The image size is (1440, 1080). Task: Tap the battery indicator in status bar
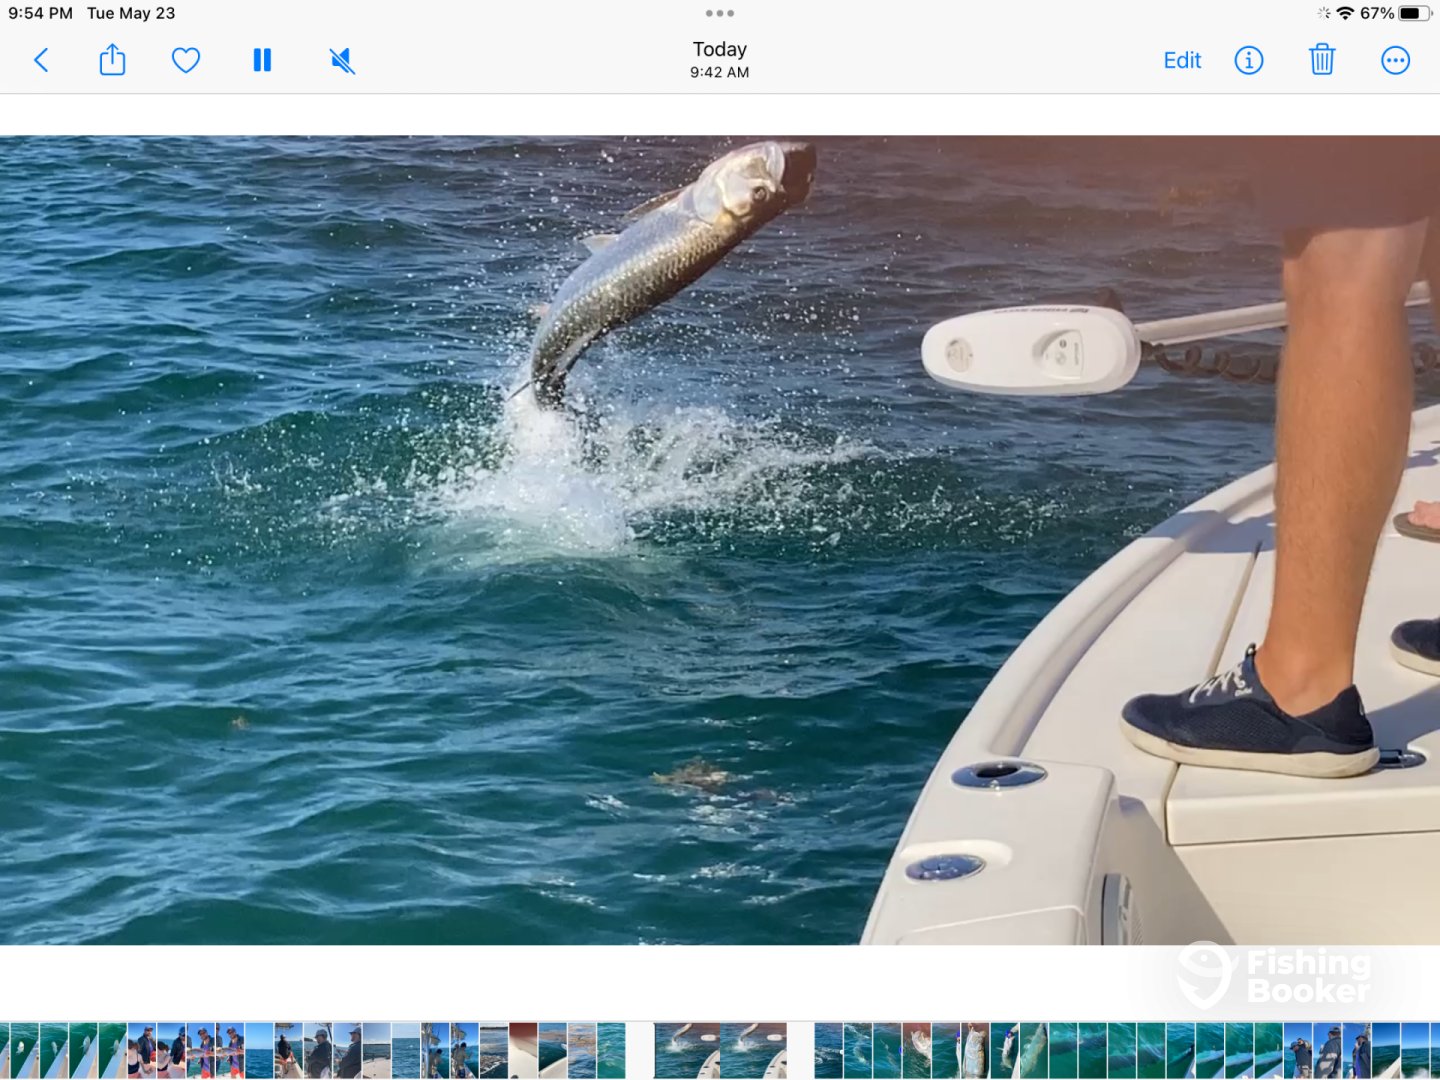[x=1414, y=13]
